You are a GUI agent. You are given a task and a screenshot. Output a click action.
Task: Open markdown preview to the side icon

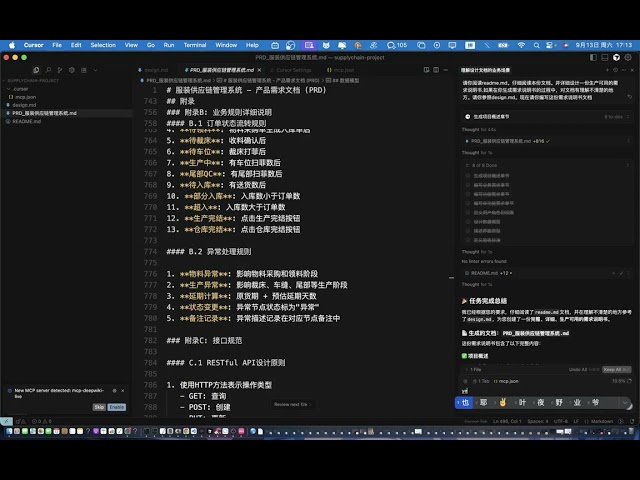pos(427,70)
